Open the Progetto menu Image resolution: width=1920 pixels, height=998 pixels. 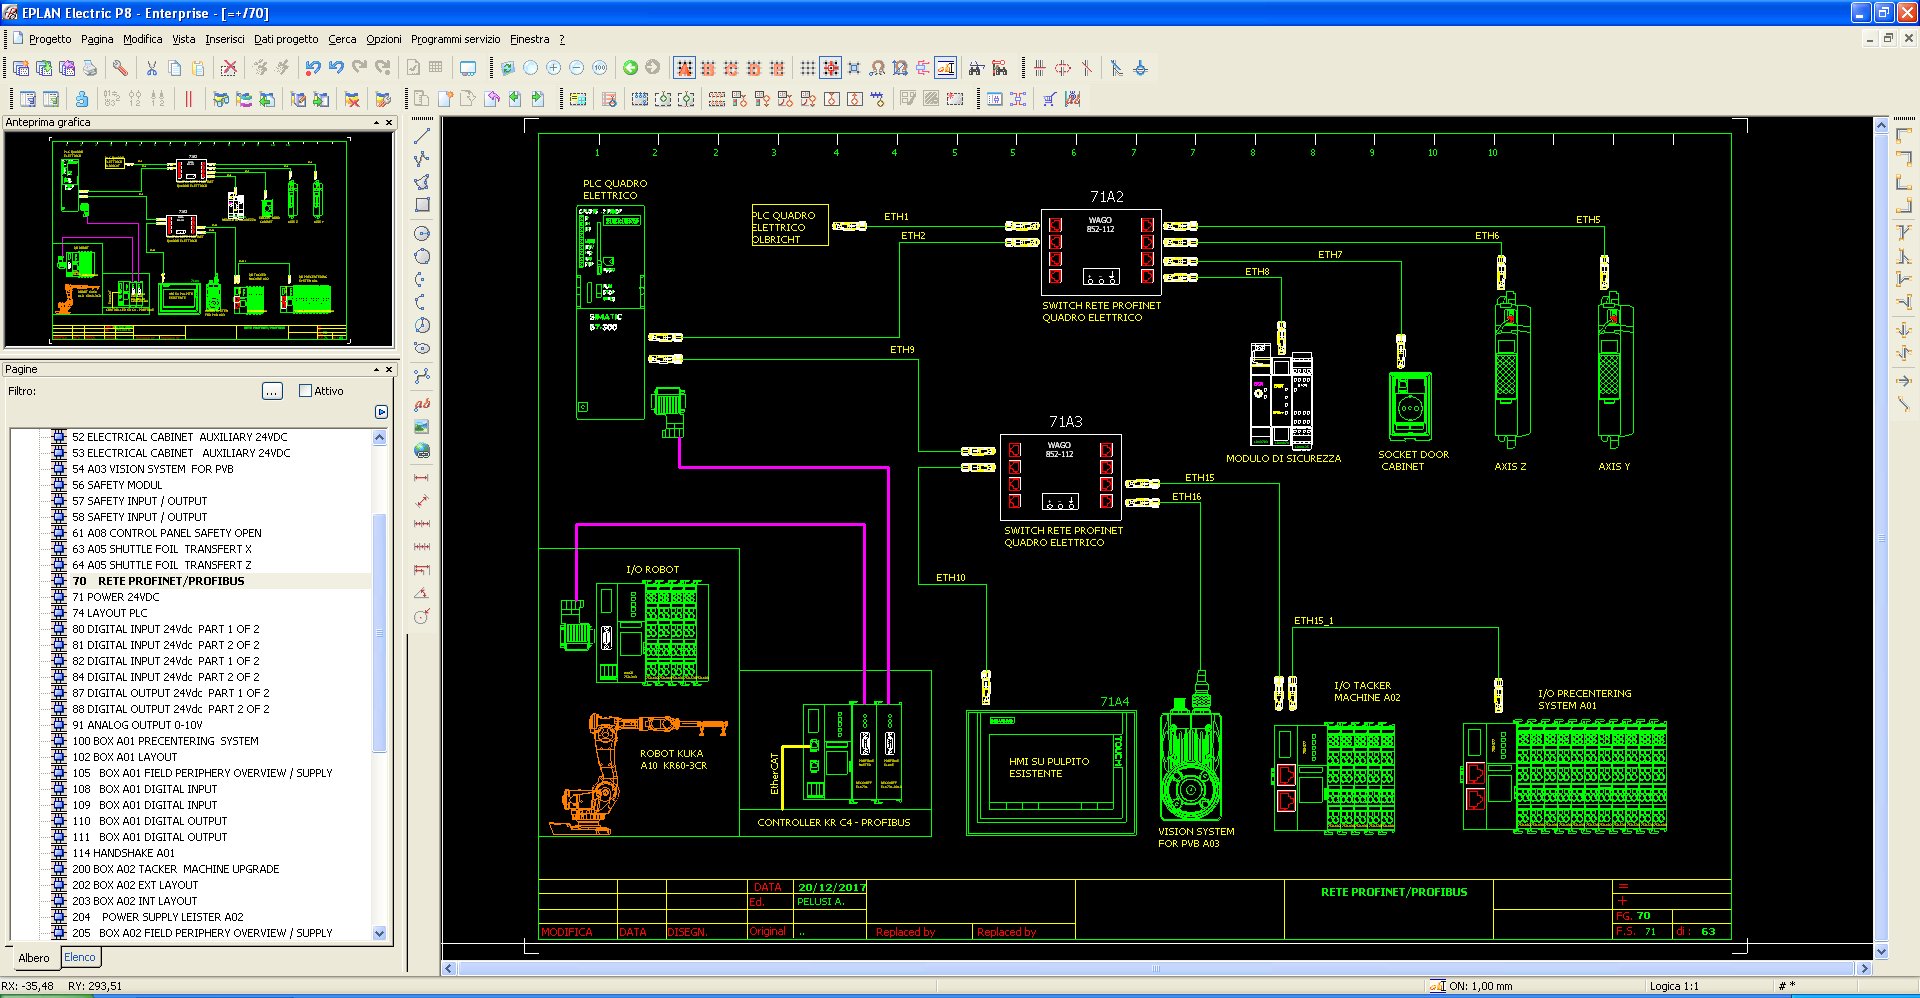click(x=50, y=39)
